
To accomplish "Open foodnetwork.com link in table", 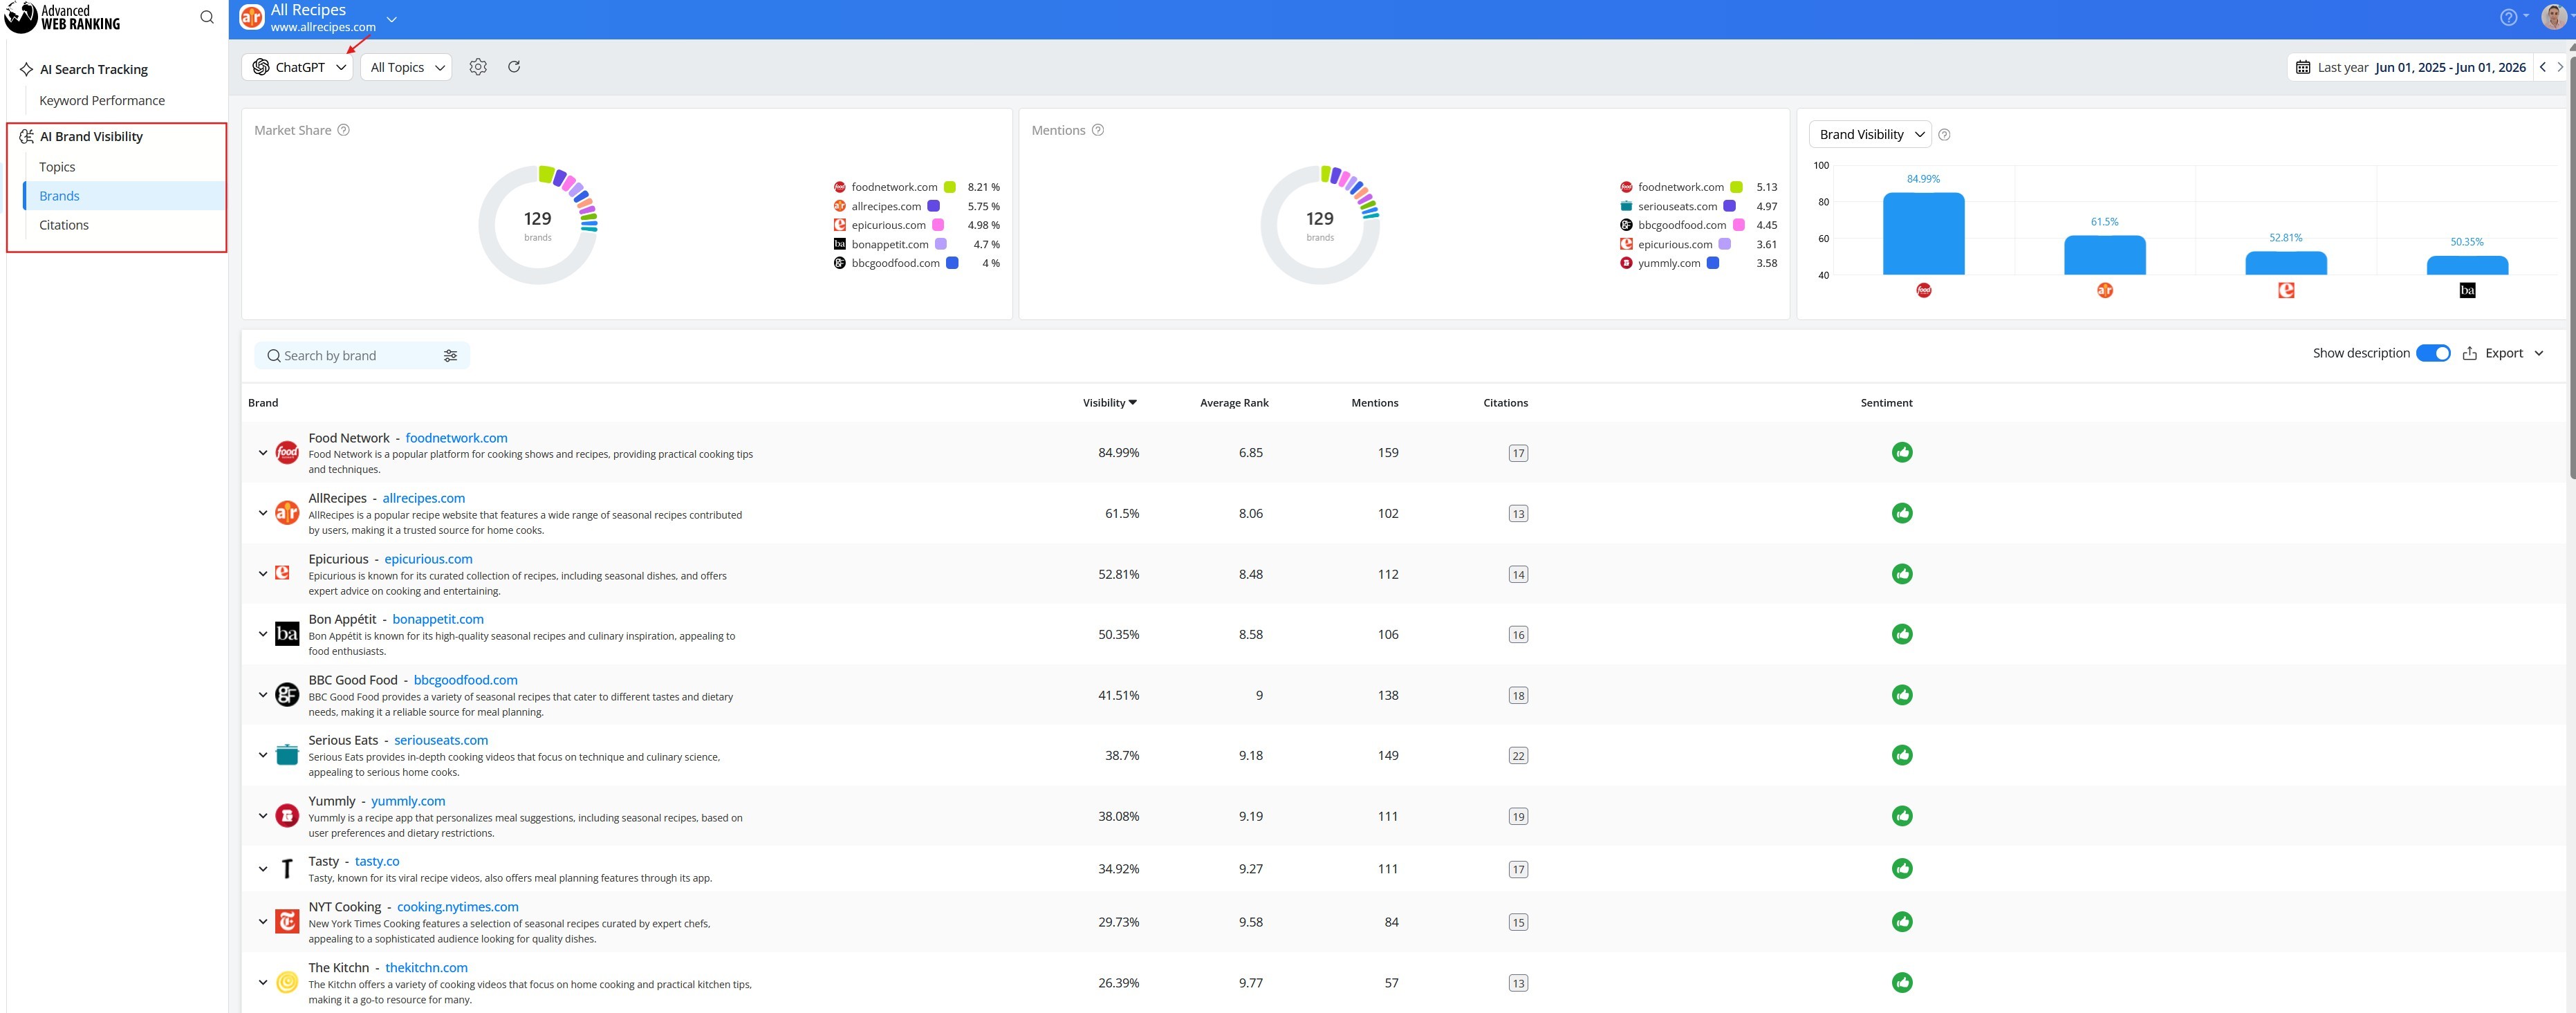I will (456, 438).
